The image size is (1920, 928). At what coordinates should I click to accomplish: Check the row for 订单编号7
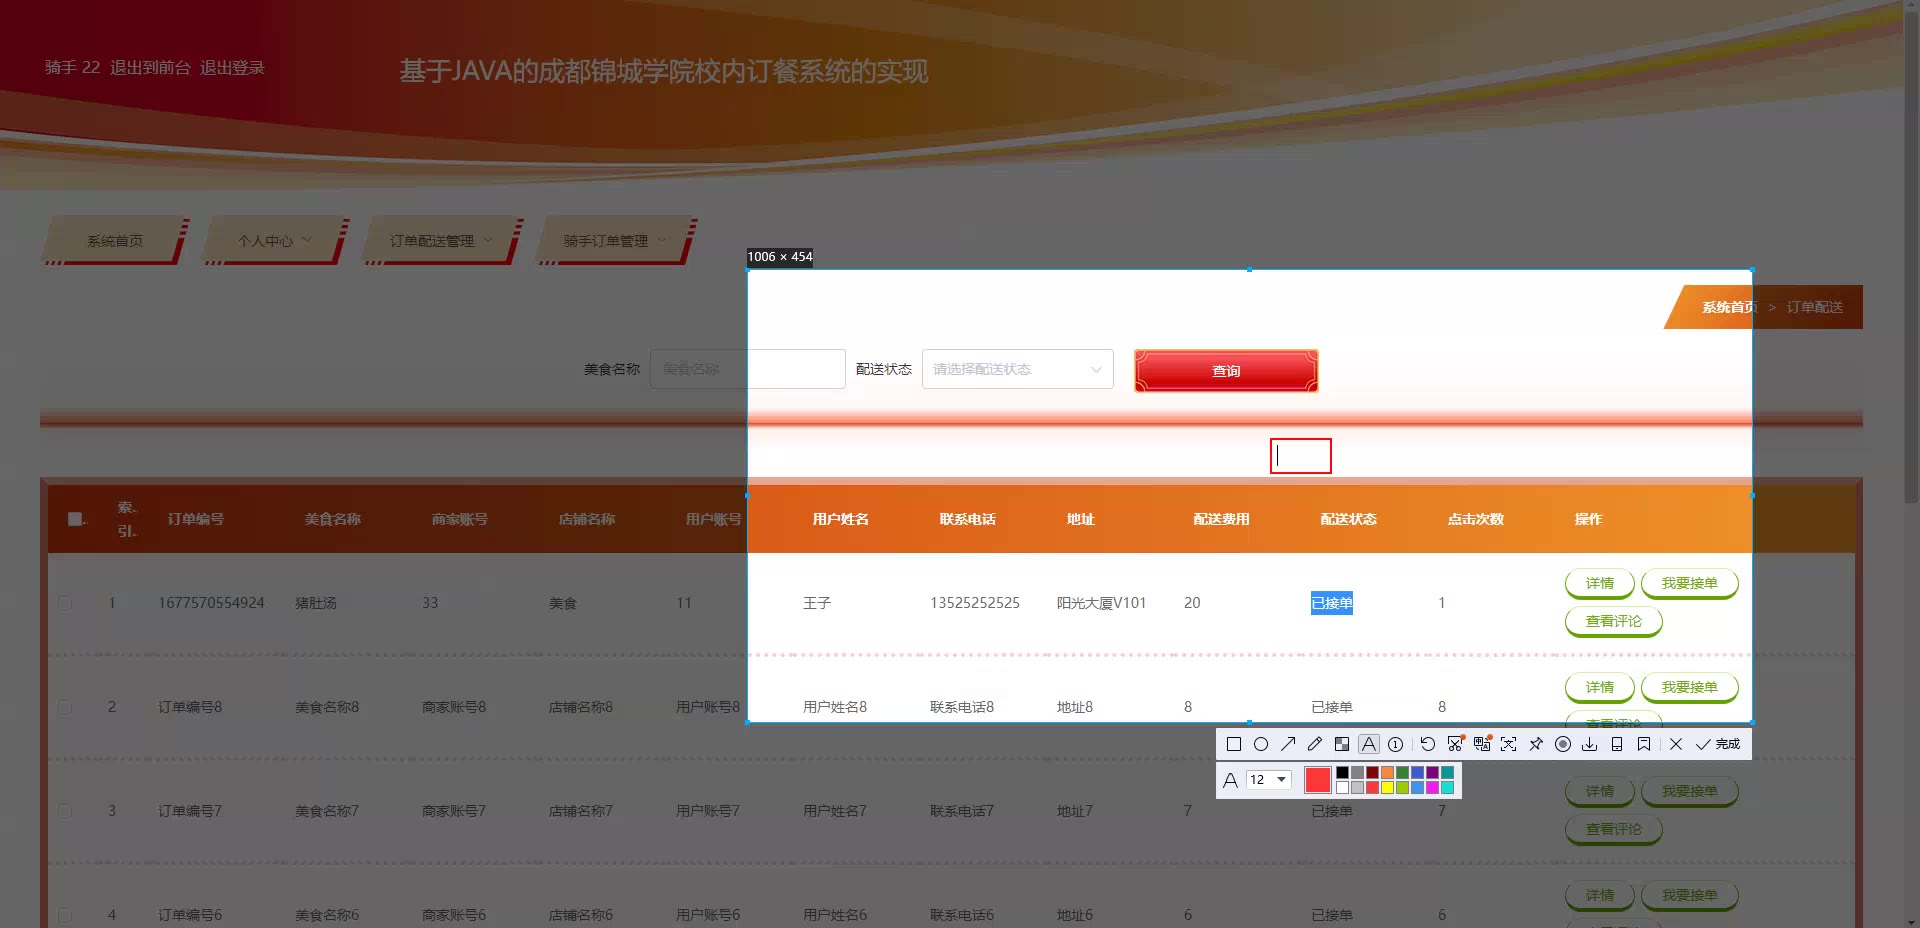point(65,811)
